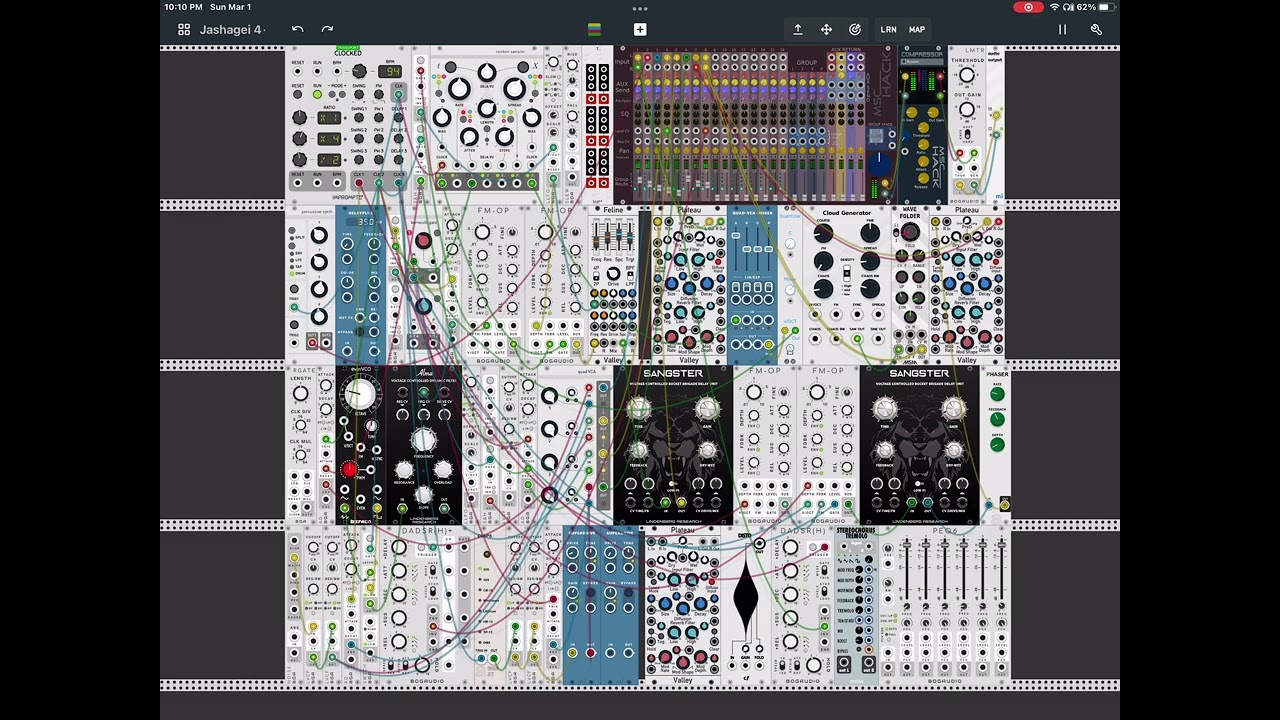Click the red PWM knob on EvenVCO
This screenshot has height=720, width=1280.
pos(349,468)
